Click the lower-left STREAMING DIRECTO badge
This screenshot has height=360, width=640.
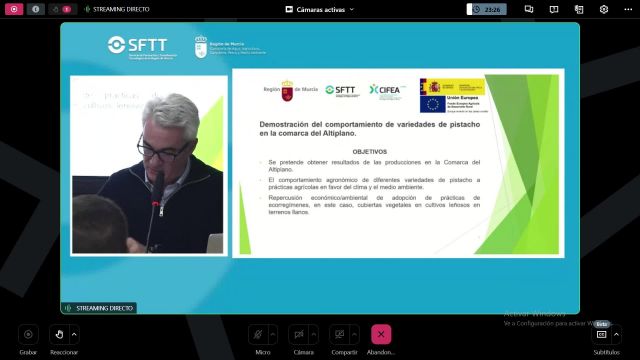(99, 308)
